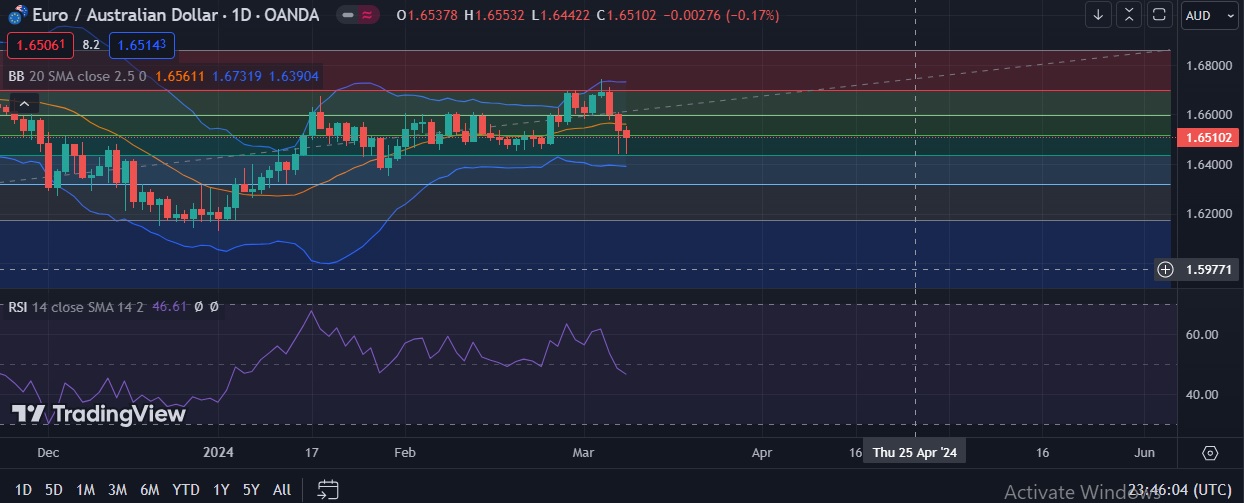Image resolution: width=1244 pixels, height=503 pixels.
Task: Select the 5D time range
Action: click(x=54, y=489)
